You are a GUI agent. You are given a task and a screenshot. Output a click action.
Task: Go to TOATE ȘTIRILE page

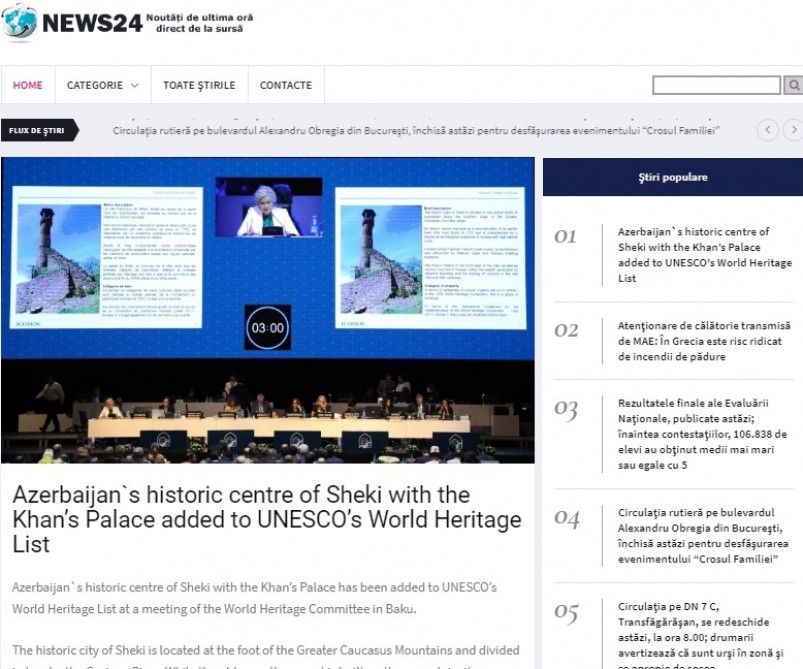(199, 85)
